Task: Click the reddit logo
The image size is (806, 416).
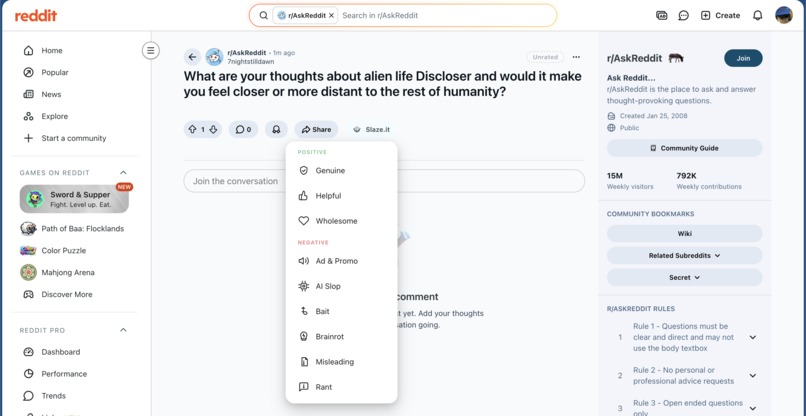Action: 35,15
